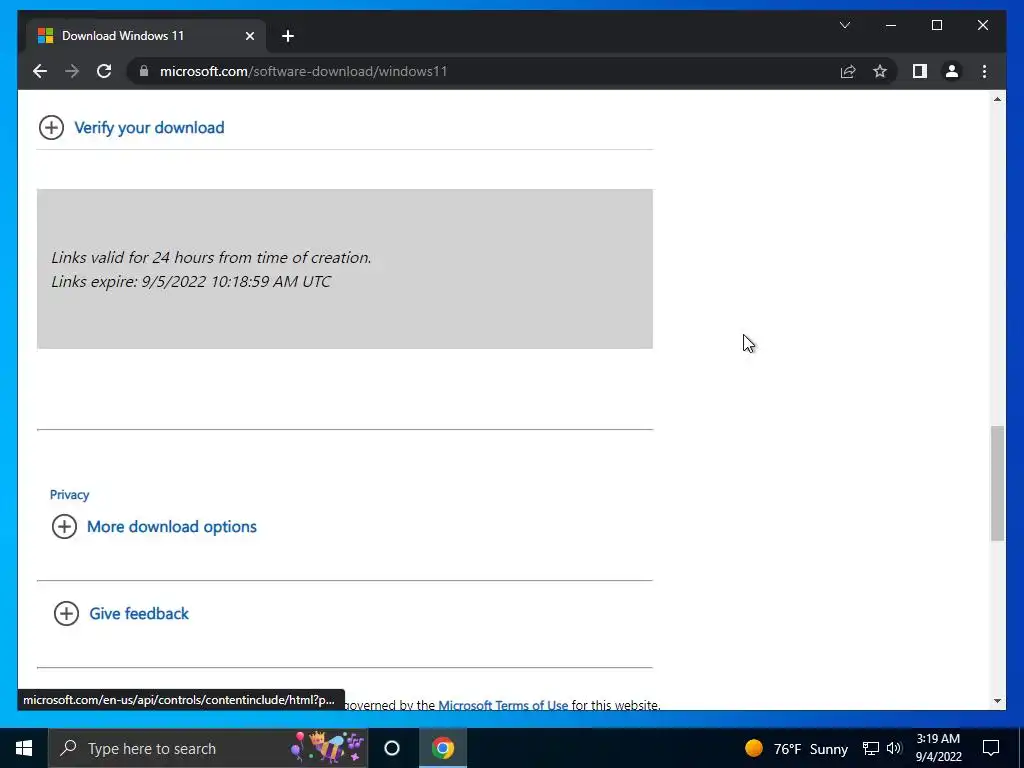Open Chrome side panel icon

tap(920, 71)
